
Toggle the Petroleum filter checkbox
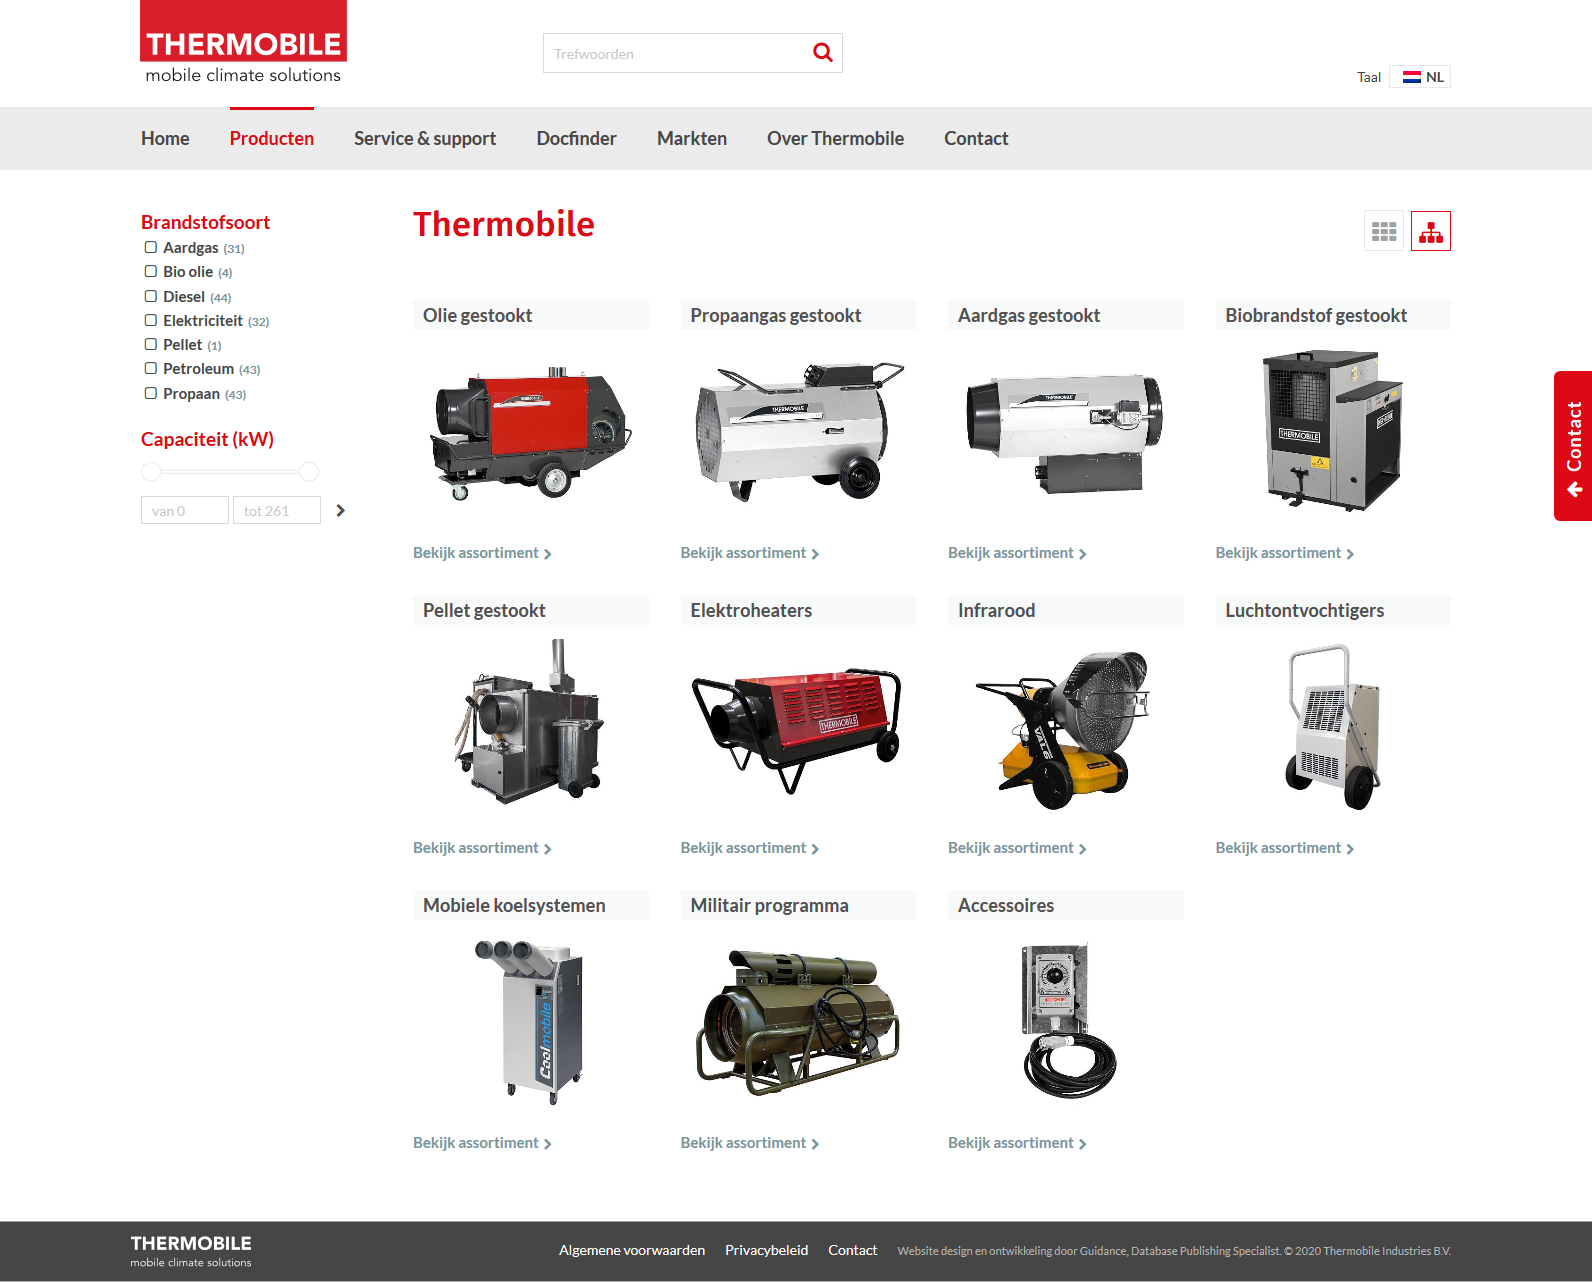click(150, 368)
